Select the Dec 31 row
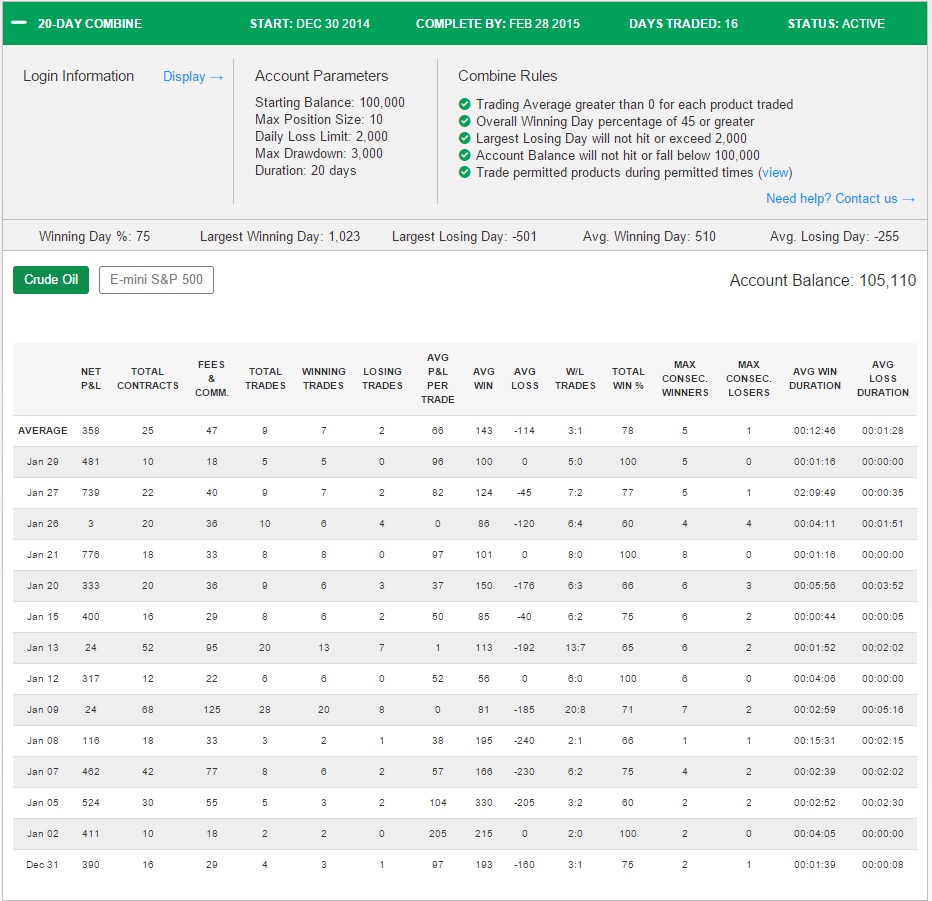Screen dimensions: 932x901 coord(465,865)
